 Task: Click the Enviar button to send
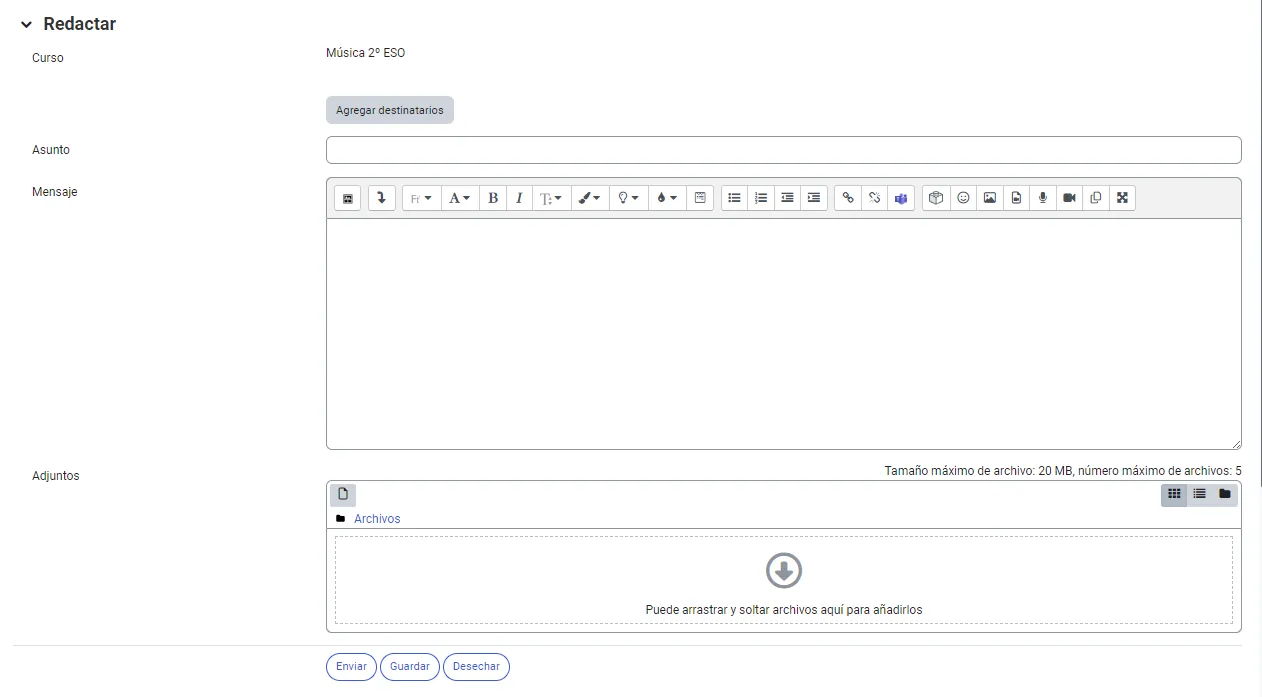point(350,666)
